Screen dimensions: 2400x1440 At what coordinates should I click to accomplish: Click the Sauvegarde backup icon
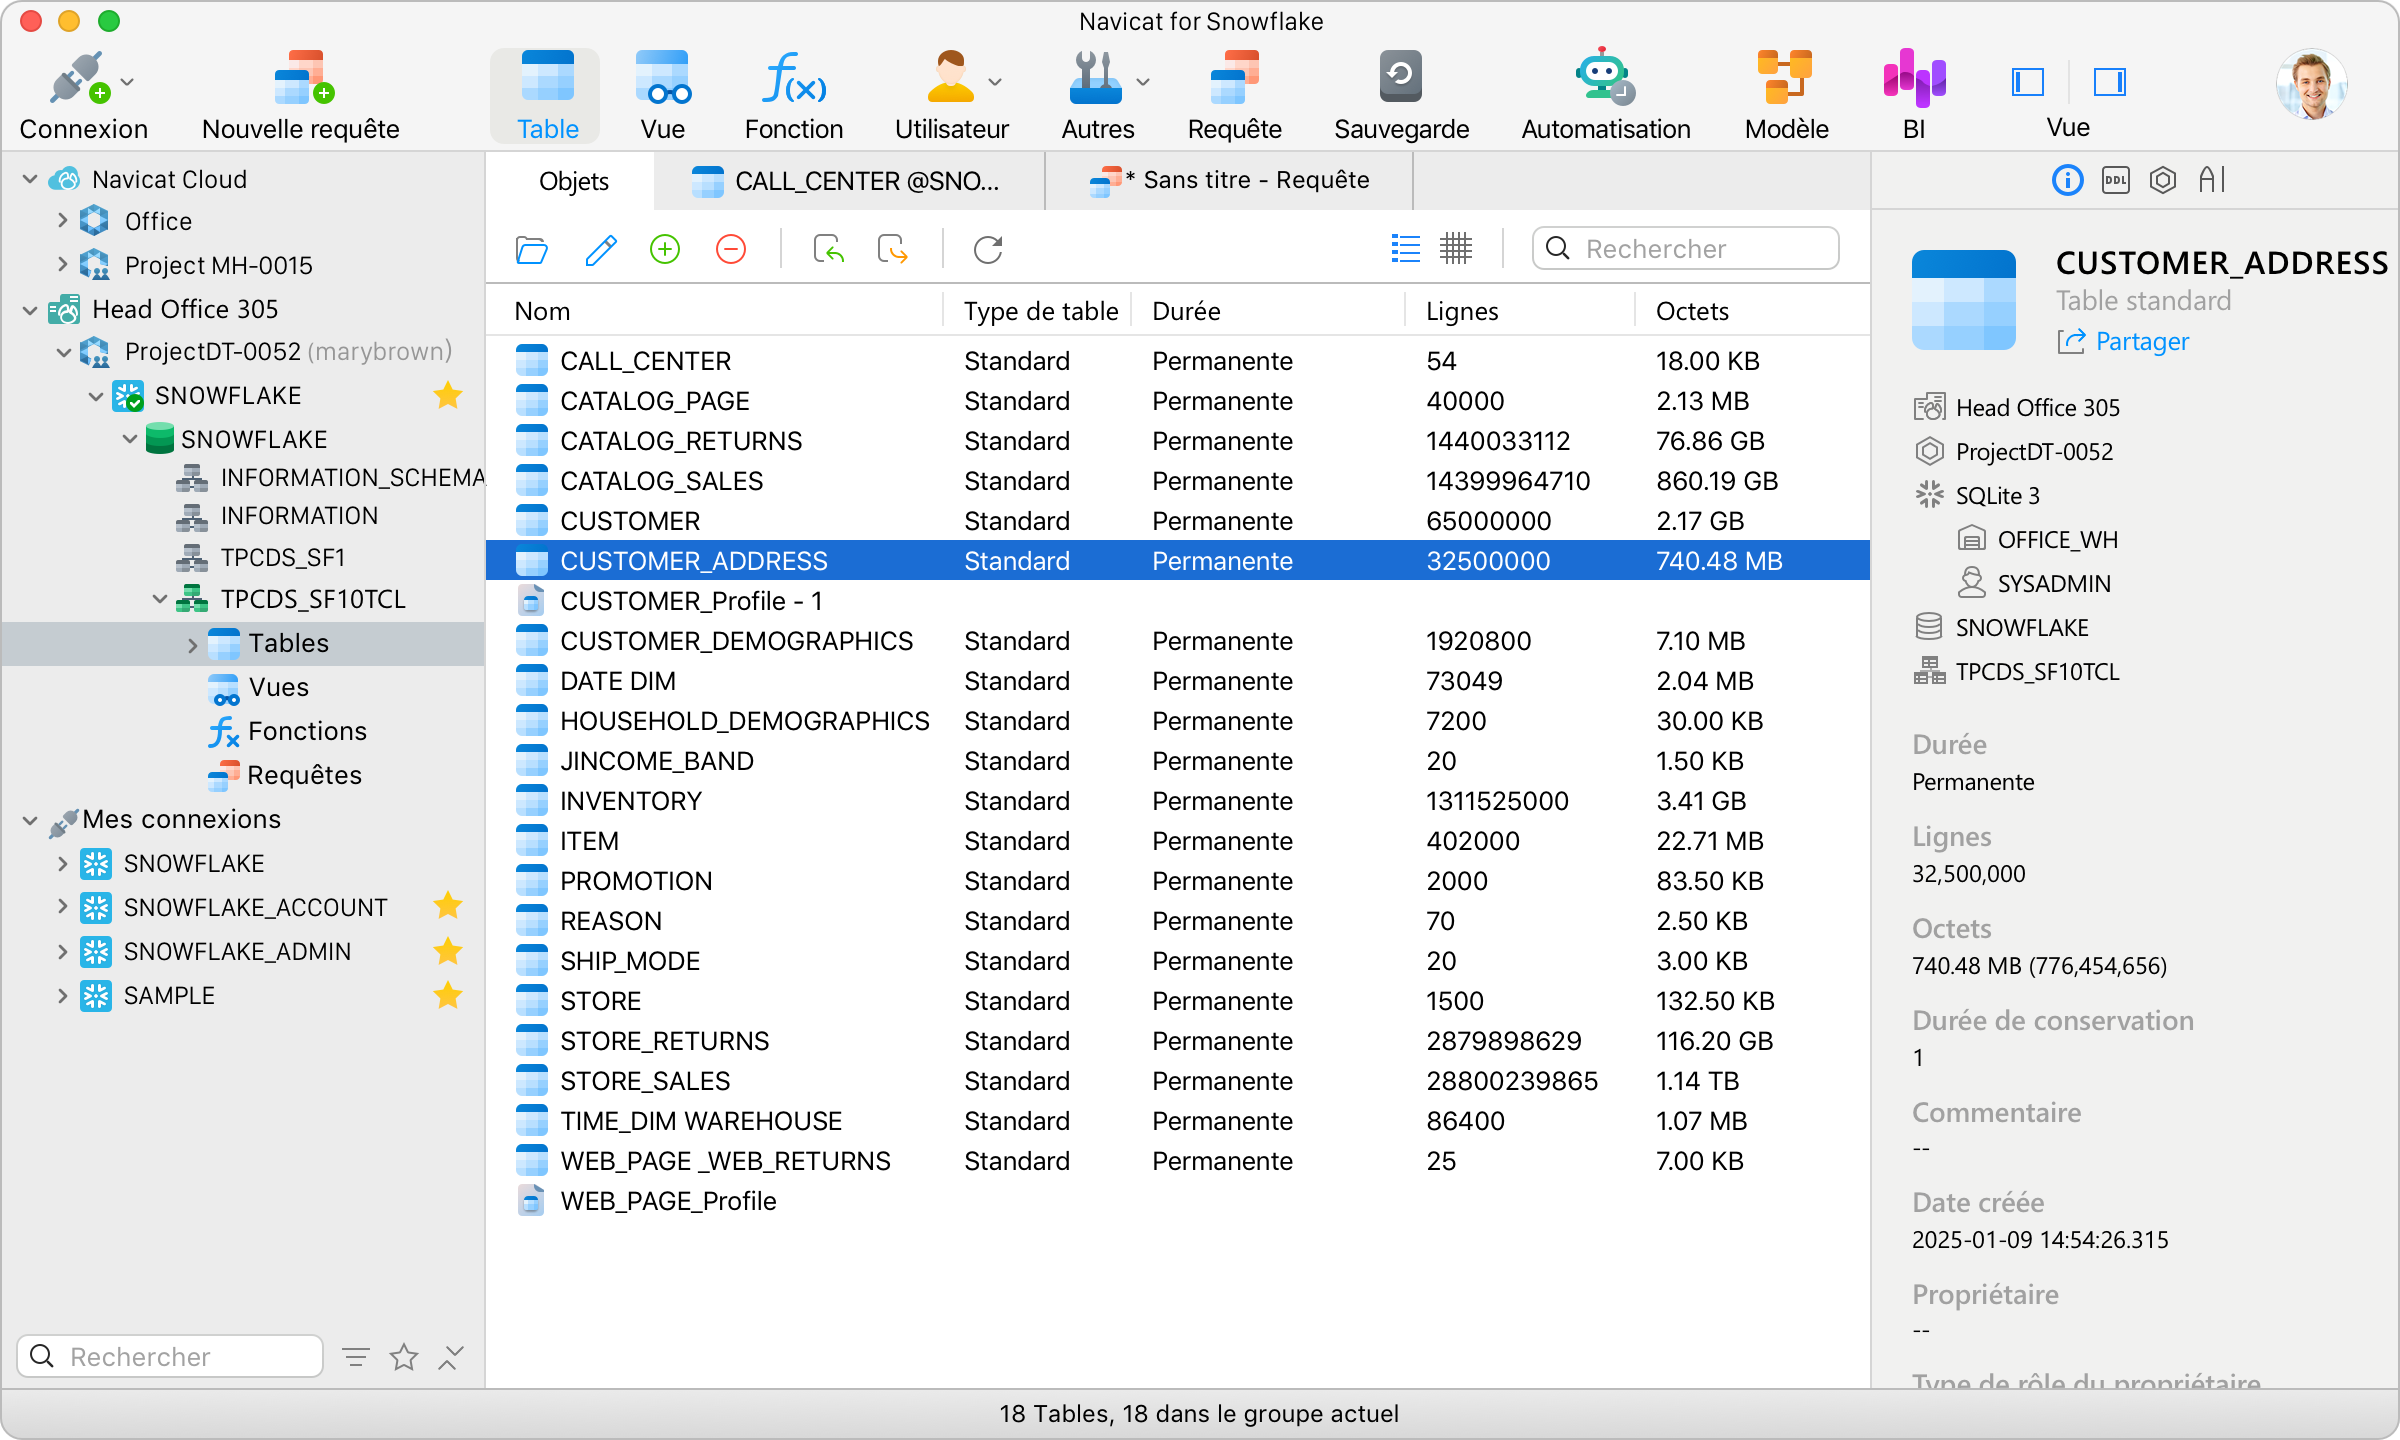1400,76
